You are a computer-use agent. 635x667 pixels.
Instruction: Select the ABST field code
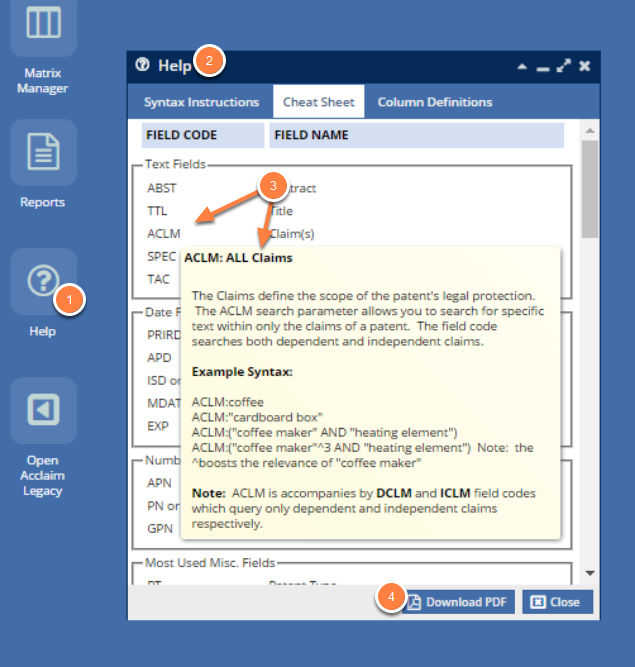pos(162,188)
